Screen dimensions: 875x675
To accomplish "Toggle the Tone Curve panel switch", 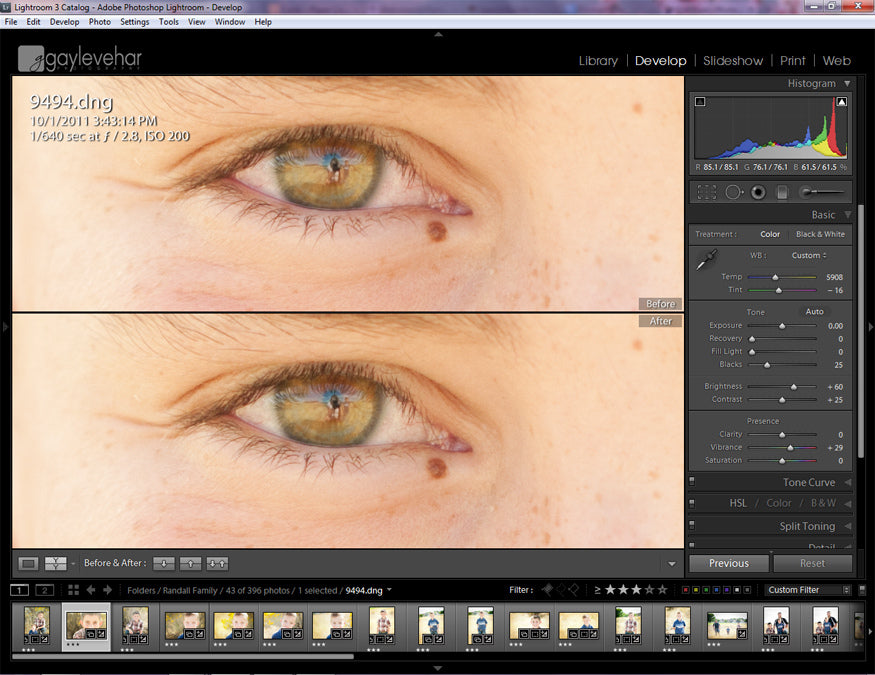I will [x=692, y=482].
